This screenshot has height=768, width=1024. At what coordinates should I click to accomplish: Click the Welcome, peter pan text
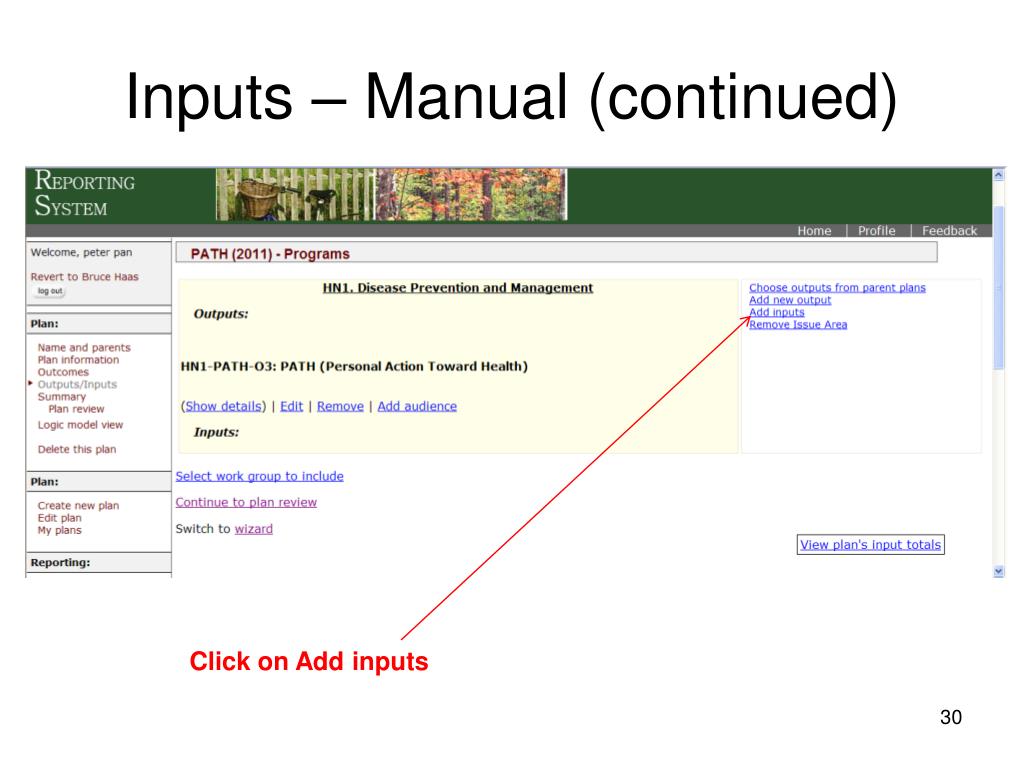81,253
